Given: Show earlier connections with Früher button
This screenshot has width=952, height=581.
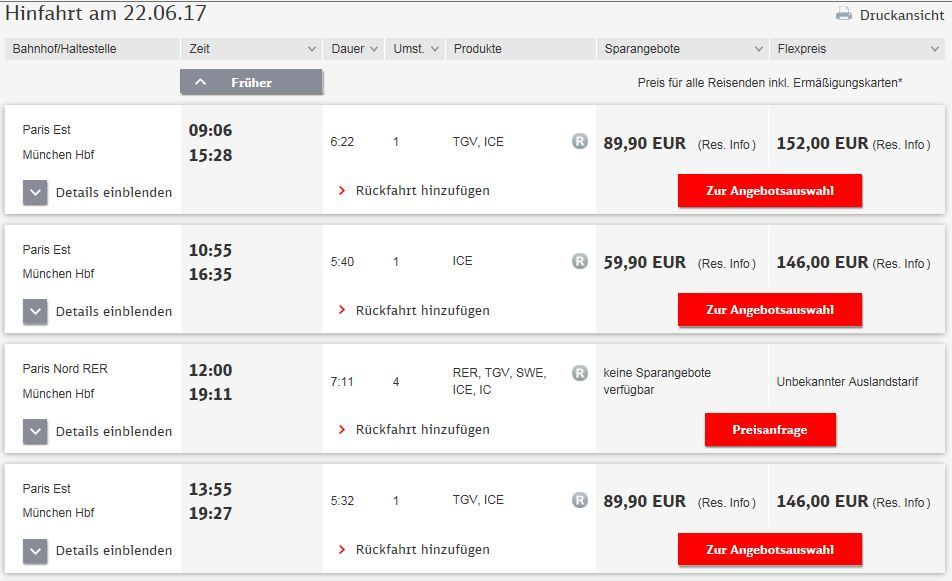Looking at the screenshot, I should (x=251, y=82).
